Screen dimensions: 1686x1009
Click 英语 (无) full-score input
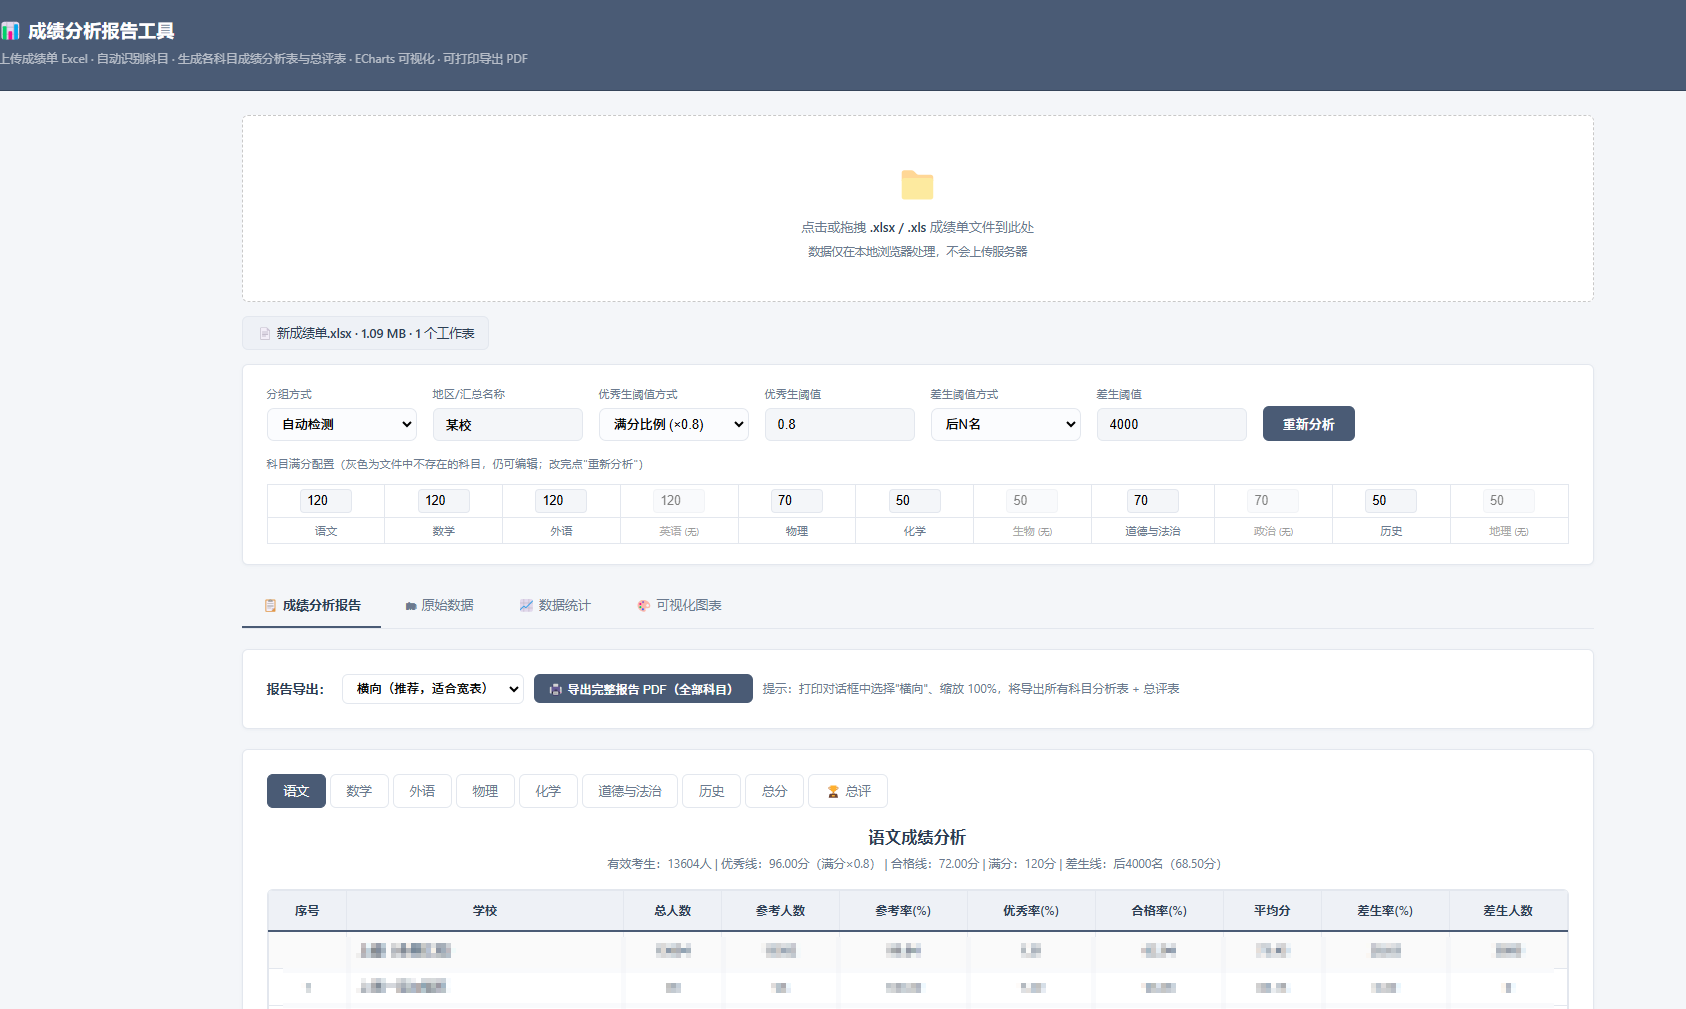click(x=679, y=500)
